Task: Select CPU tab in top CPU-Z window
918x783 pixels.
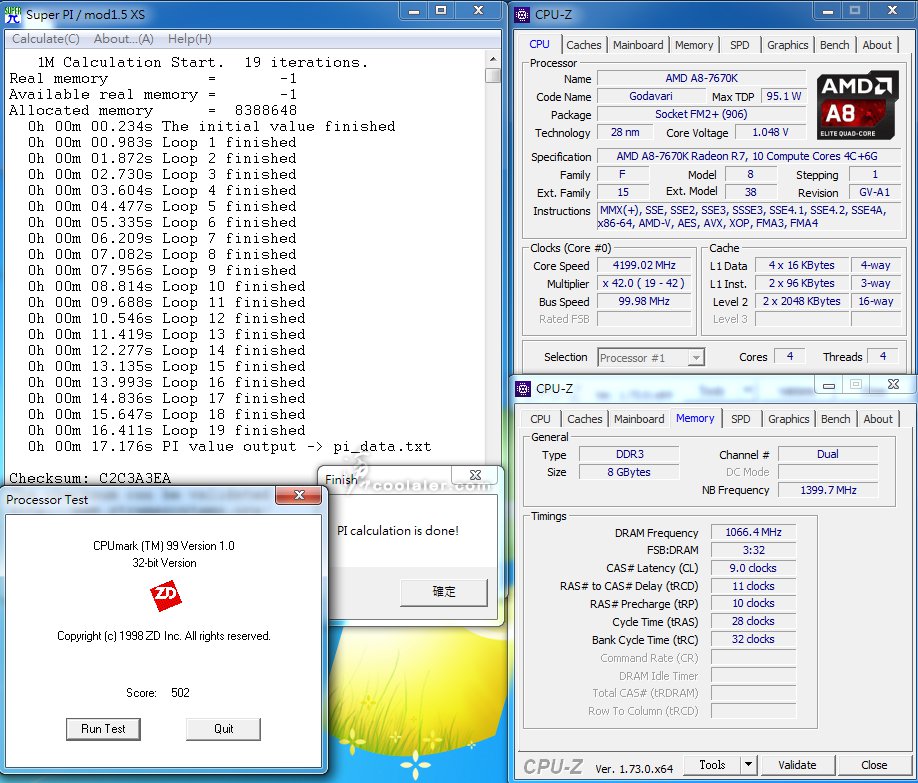Action: coord(539,45)
